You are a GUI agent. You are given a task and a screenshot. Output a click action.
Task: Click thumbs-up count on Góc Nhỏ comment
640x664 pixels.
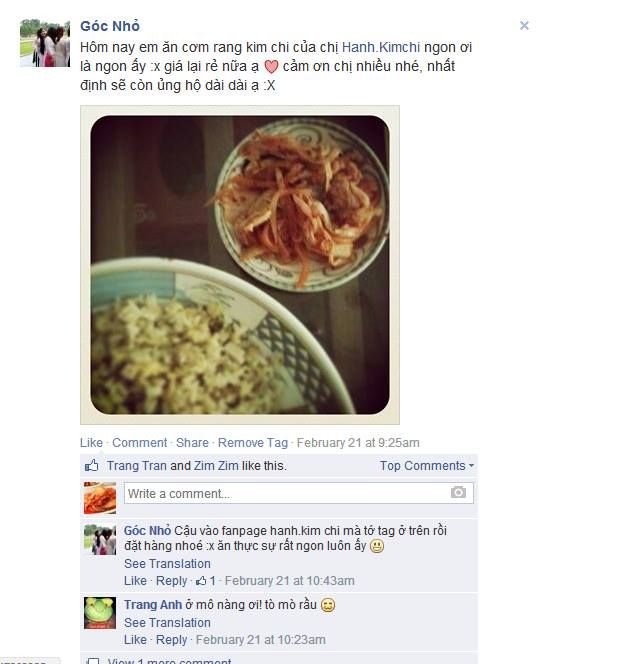click(x=205, y=581)
